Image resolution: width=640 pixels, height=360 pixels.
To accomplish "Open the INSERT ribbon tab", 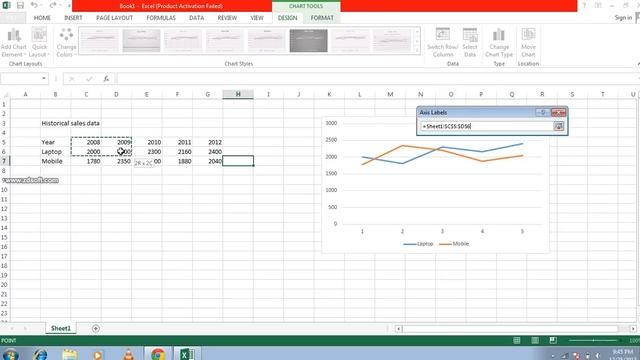I will 73,18.
